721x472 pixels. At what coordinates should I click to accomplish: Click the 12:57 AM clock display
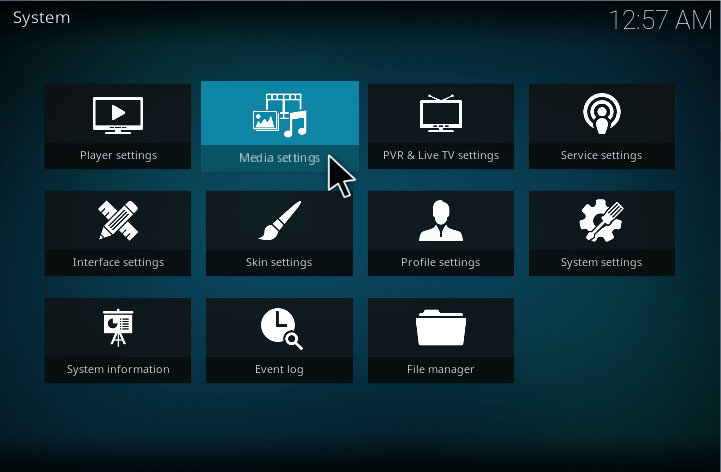pyautogui.click(x=660, y=20)
